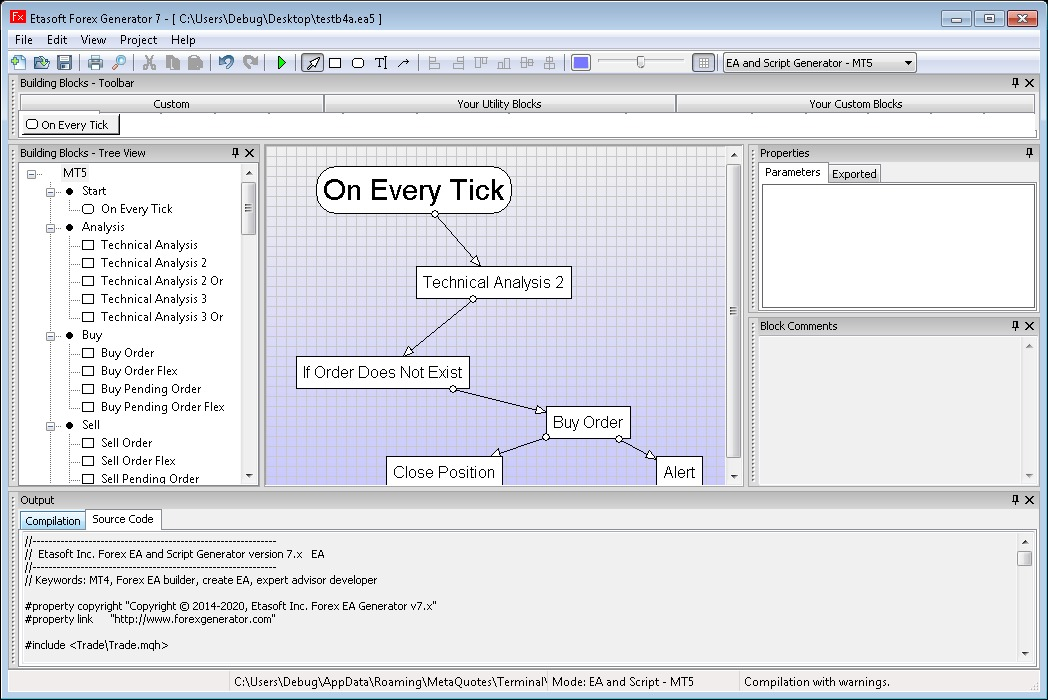Image resolution: width=1048 pixels, height=700 pixels.
Task: Select the rectangle block drawing tool
Action: pos(335,63)
